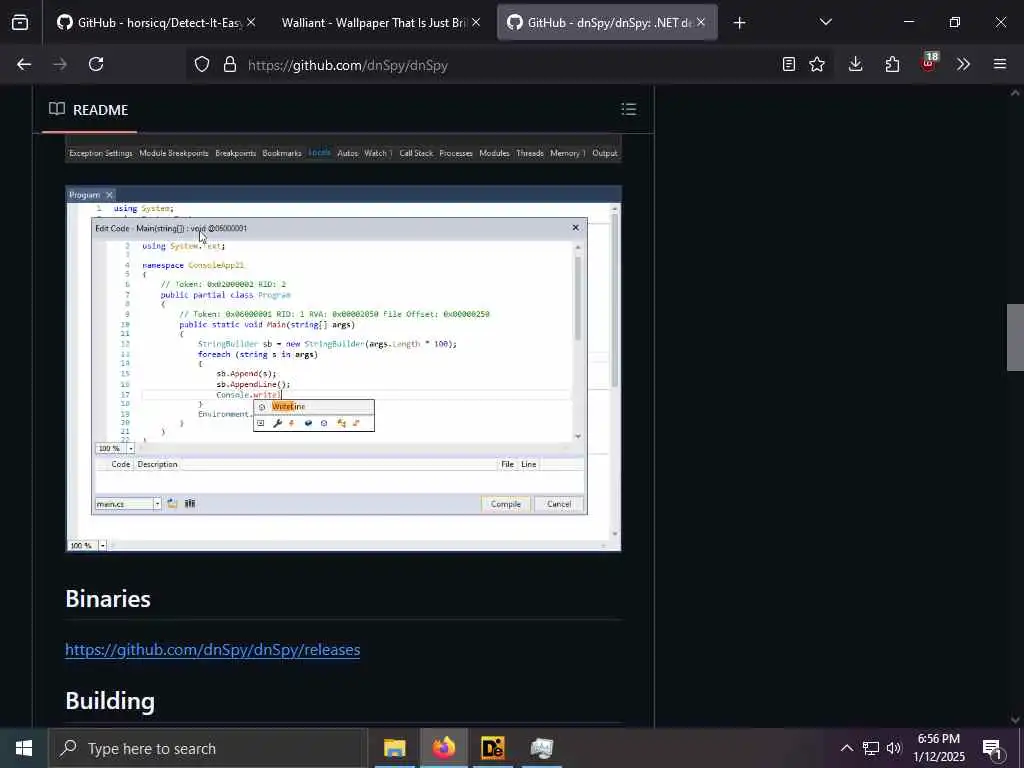Open the README outline list icon
This screenshot has width=1024, height=768.
point(628,109)
